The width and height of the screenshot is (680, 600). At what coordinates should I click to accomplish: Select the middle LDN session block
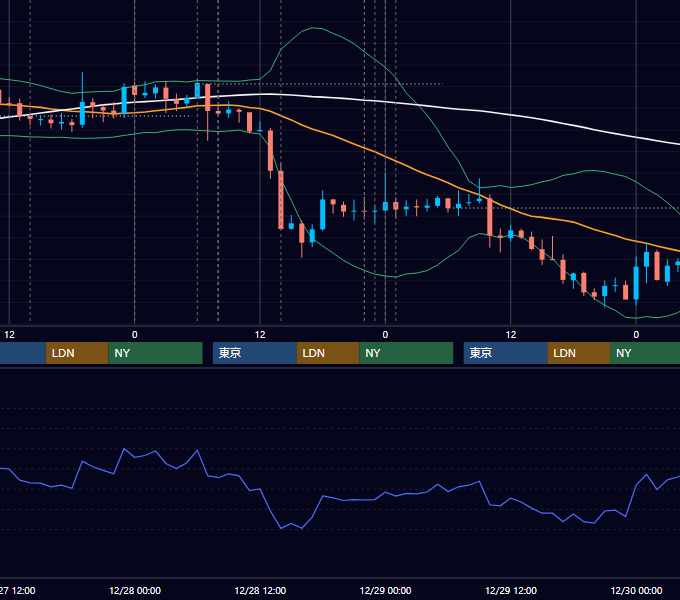(328, 353)
